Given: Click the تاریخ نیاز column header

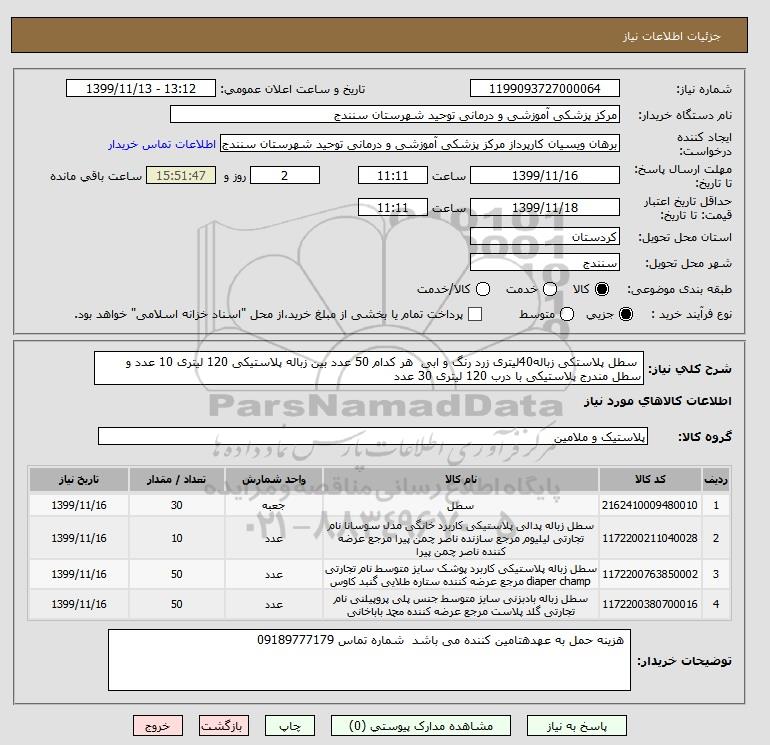Looking at the screenshot, I should (x=79, y=479).
